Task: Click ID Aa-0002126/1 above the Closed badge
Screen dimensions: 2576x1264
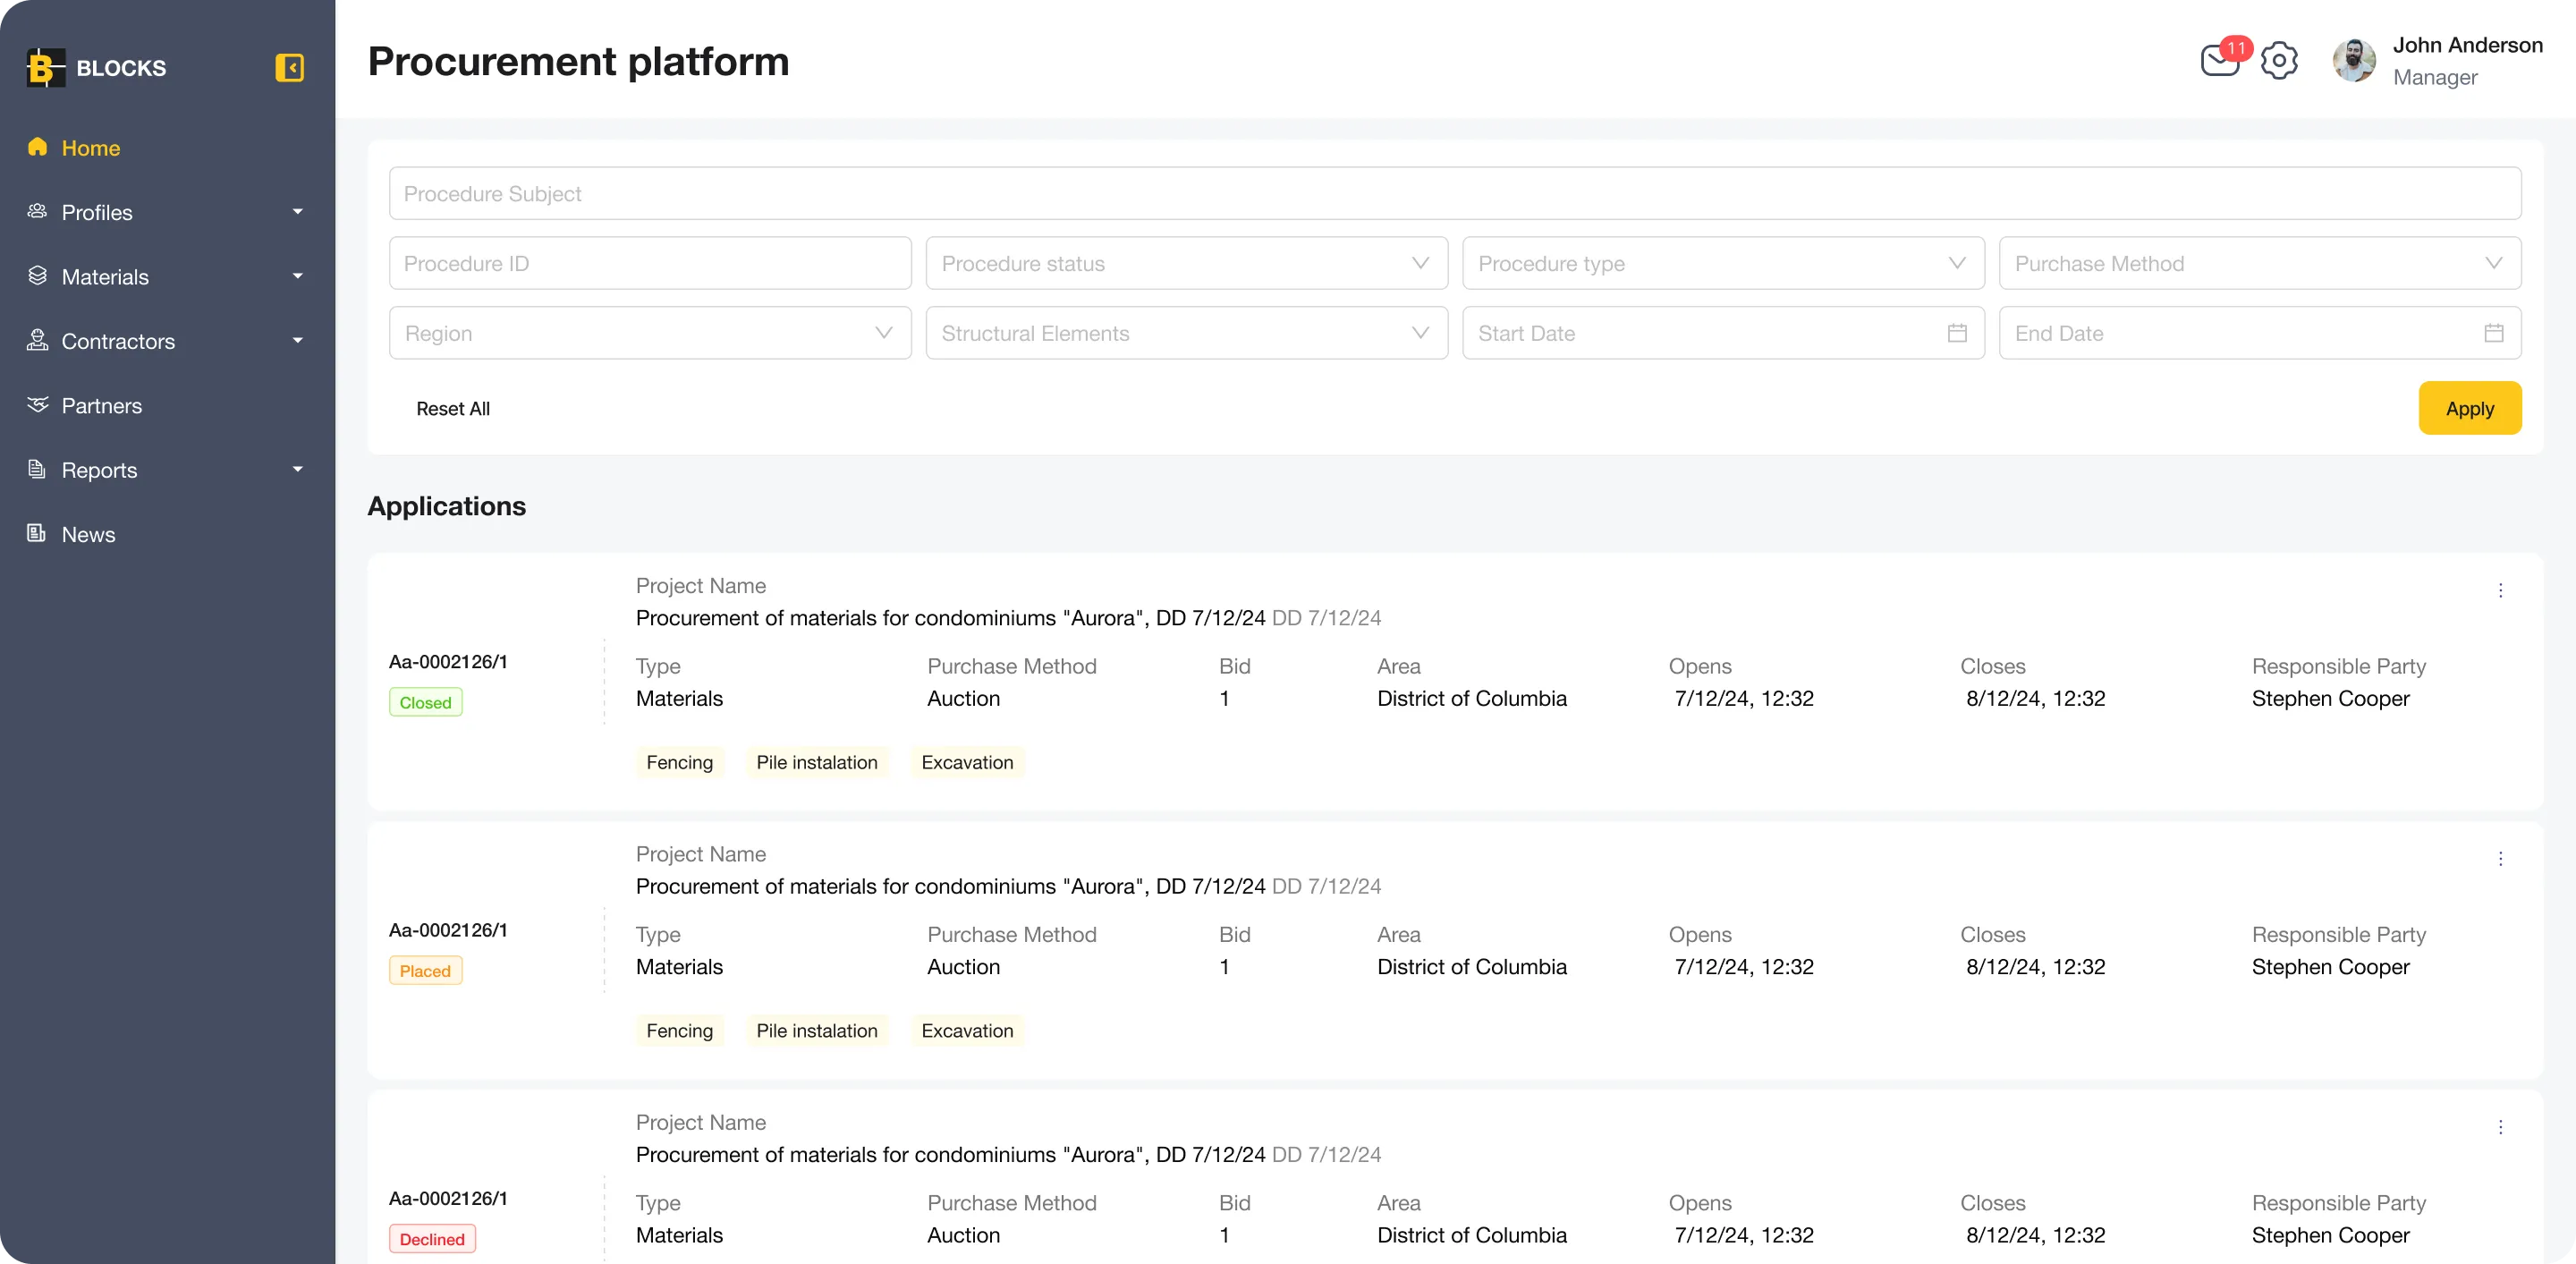Action: [448, 661]
